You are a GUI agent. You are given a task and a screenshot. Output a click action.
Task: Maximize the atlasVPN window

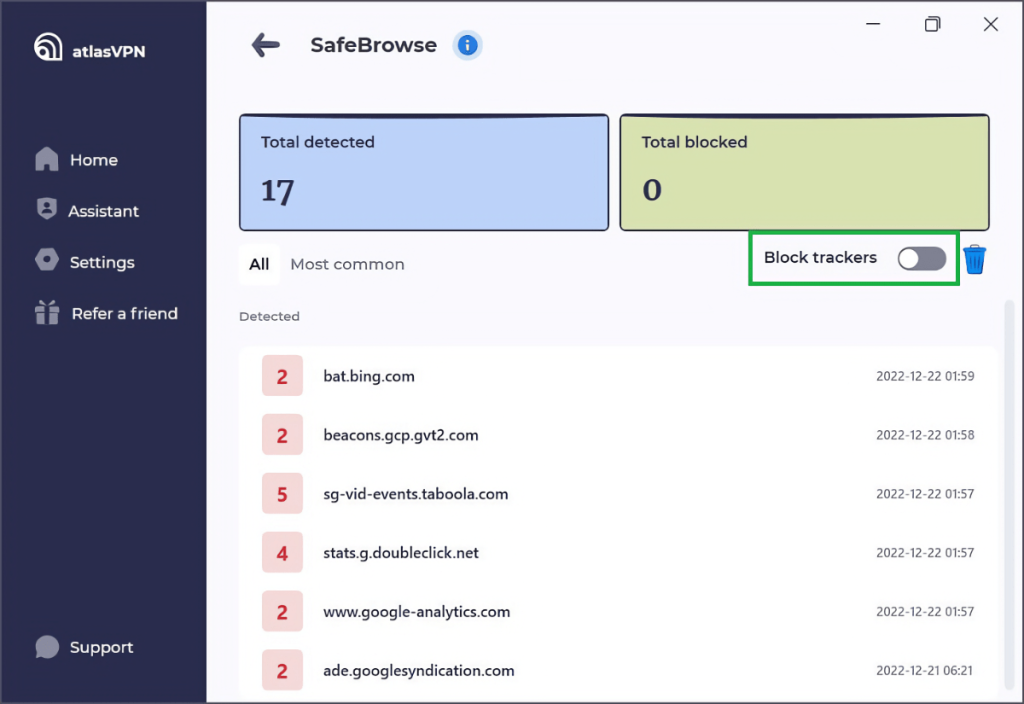click(932, 24)
